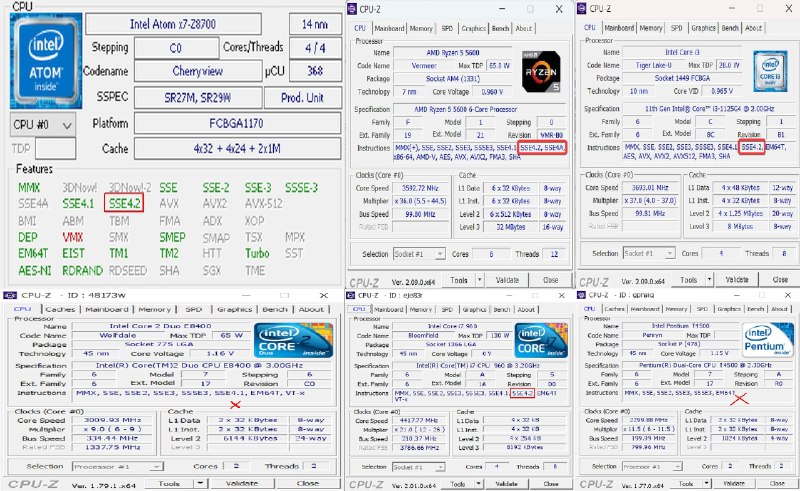
Task: Open Processor #1 selection in Core 2 Duo window
Action: pyautogui.click(x=117, y=467)
